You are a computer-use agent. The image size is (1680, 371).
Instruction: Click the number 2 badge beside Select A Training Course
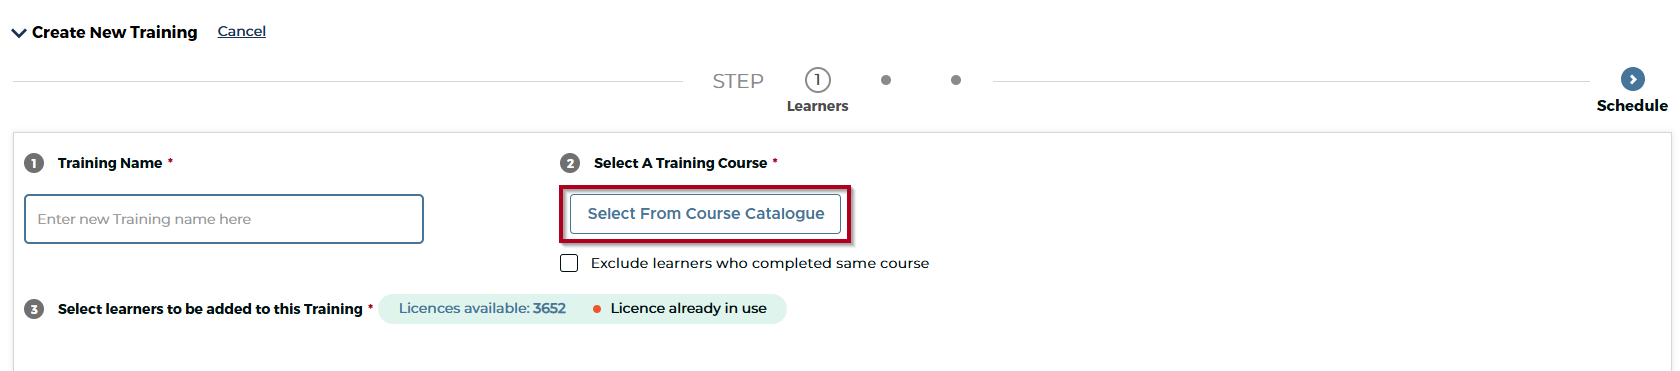pyautogui.click(x=570, y=163)
